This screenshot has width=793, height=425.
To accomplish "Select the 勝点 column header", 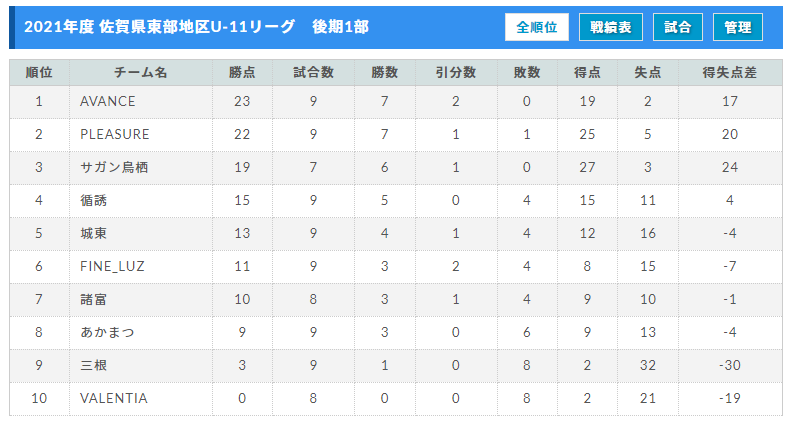I will (x=242, y=73).
